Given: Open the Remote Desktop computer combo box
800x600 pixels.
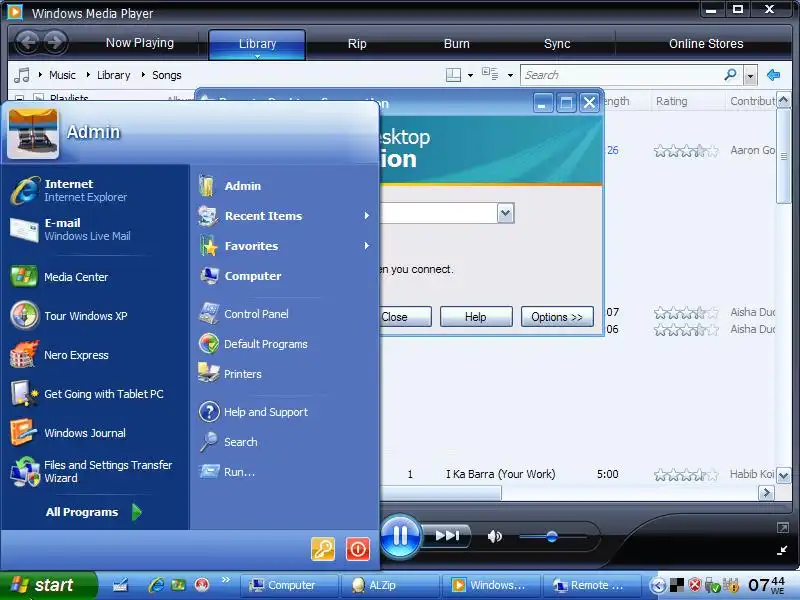Looking at the screenshot, I should pos(506,213).
